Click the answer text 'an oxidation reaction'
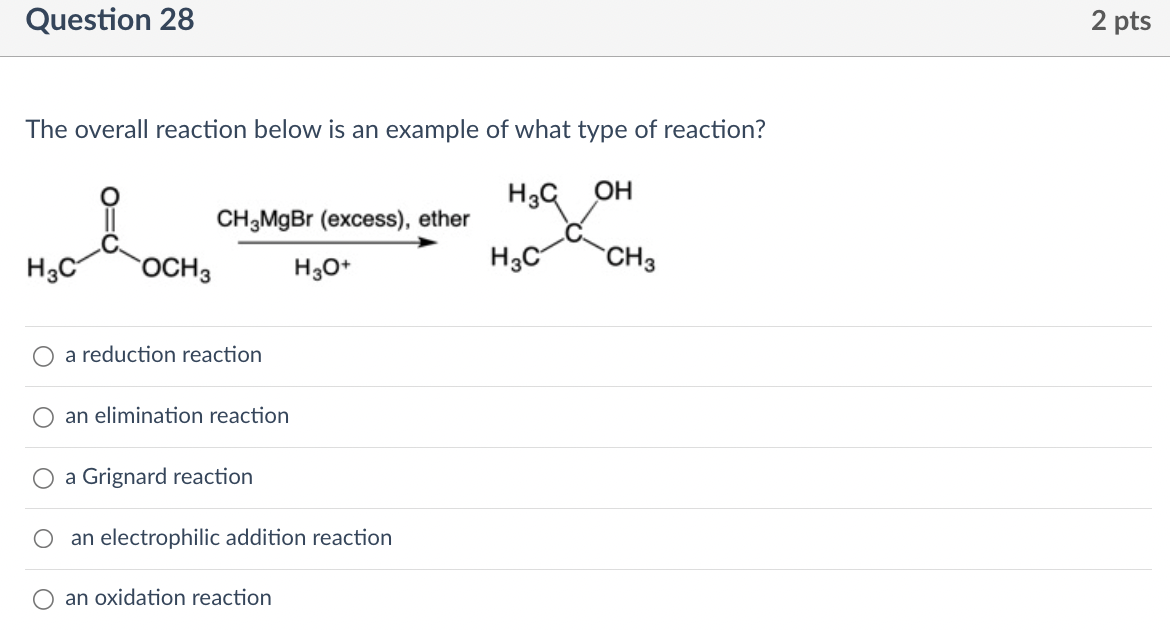The height and width of the screenshot is (630, 1170). point(168,598)
